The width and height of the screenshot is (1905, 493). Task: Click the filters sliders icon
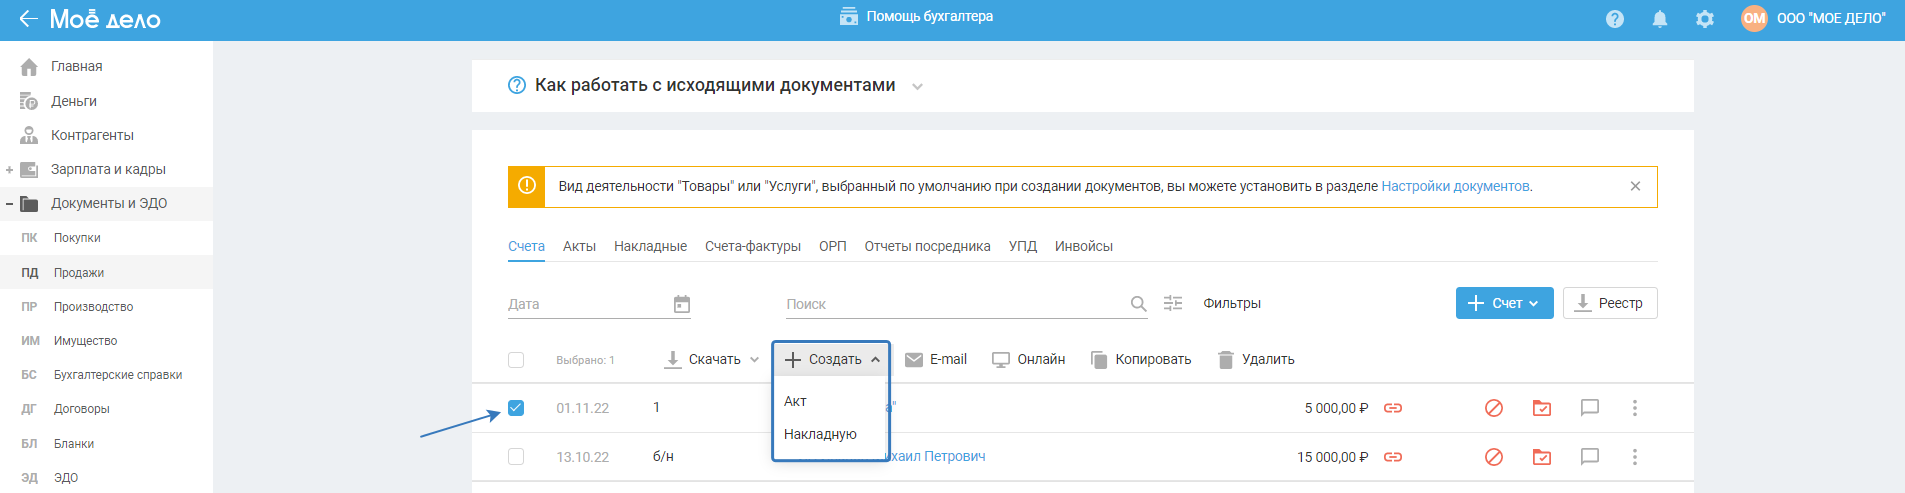point(1173,303)
